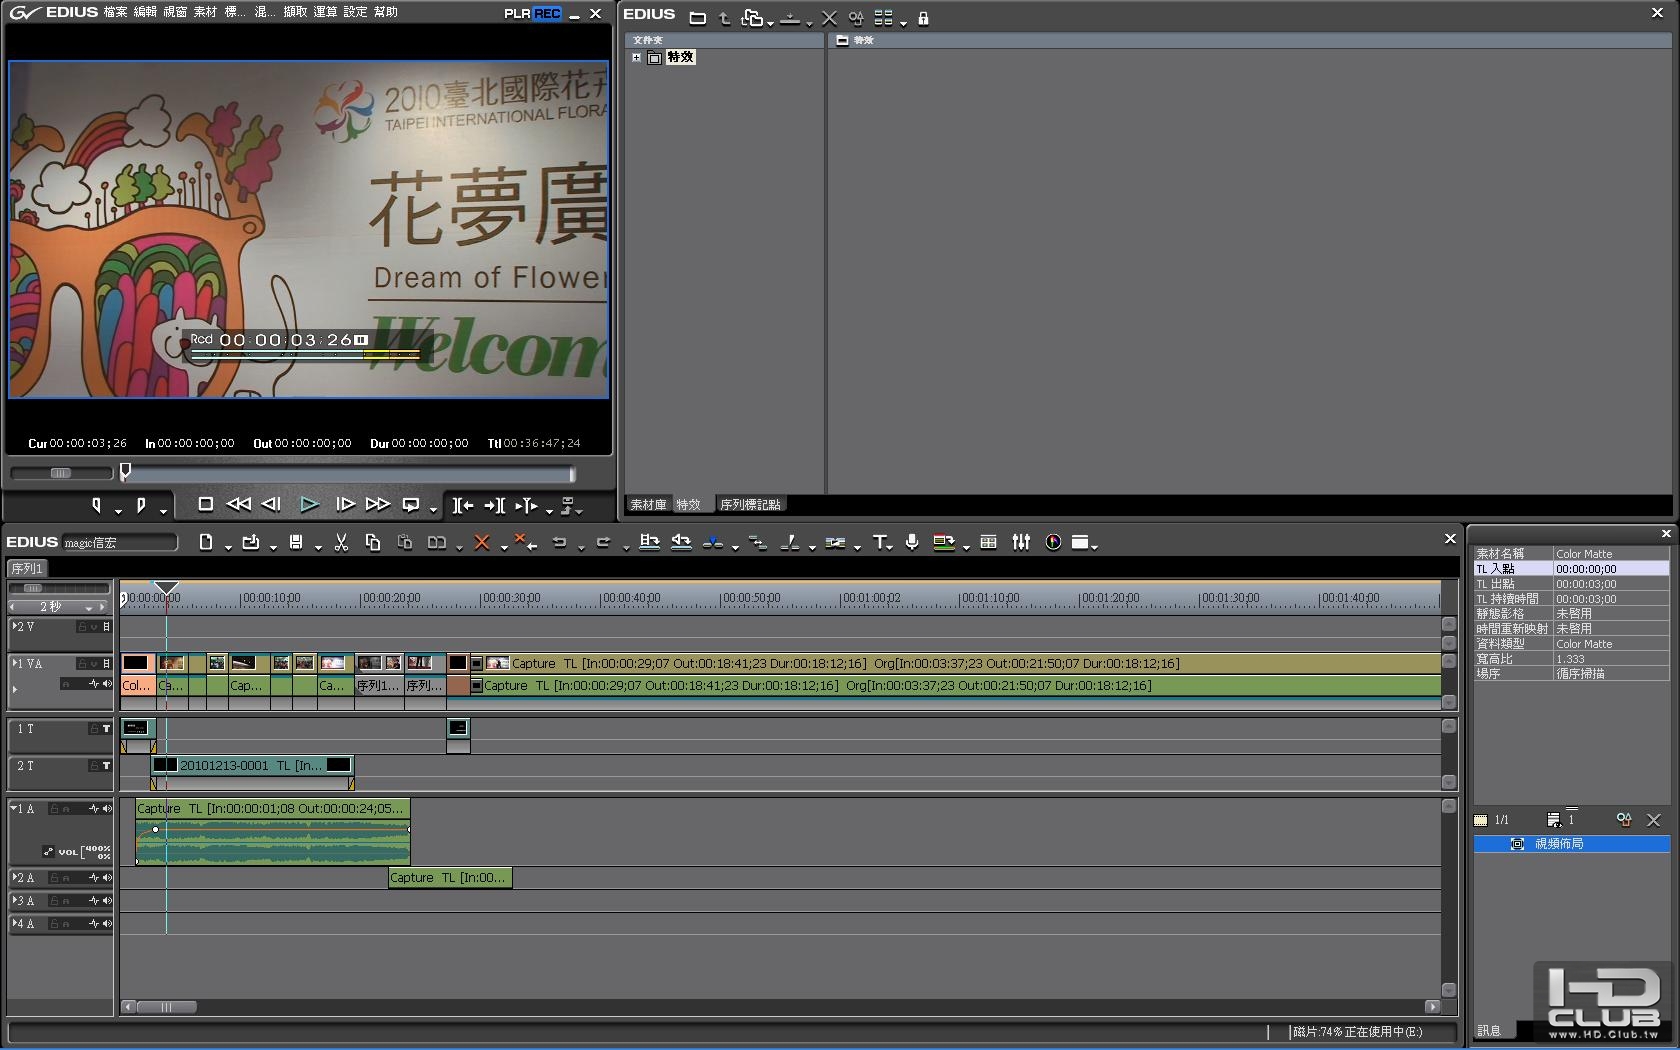Delete the applied filter in information panel

pos(1654,820)
